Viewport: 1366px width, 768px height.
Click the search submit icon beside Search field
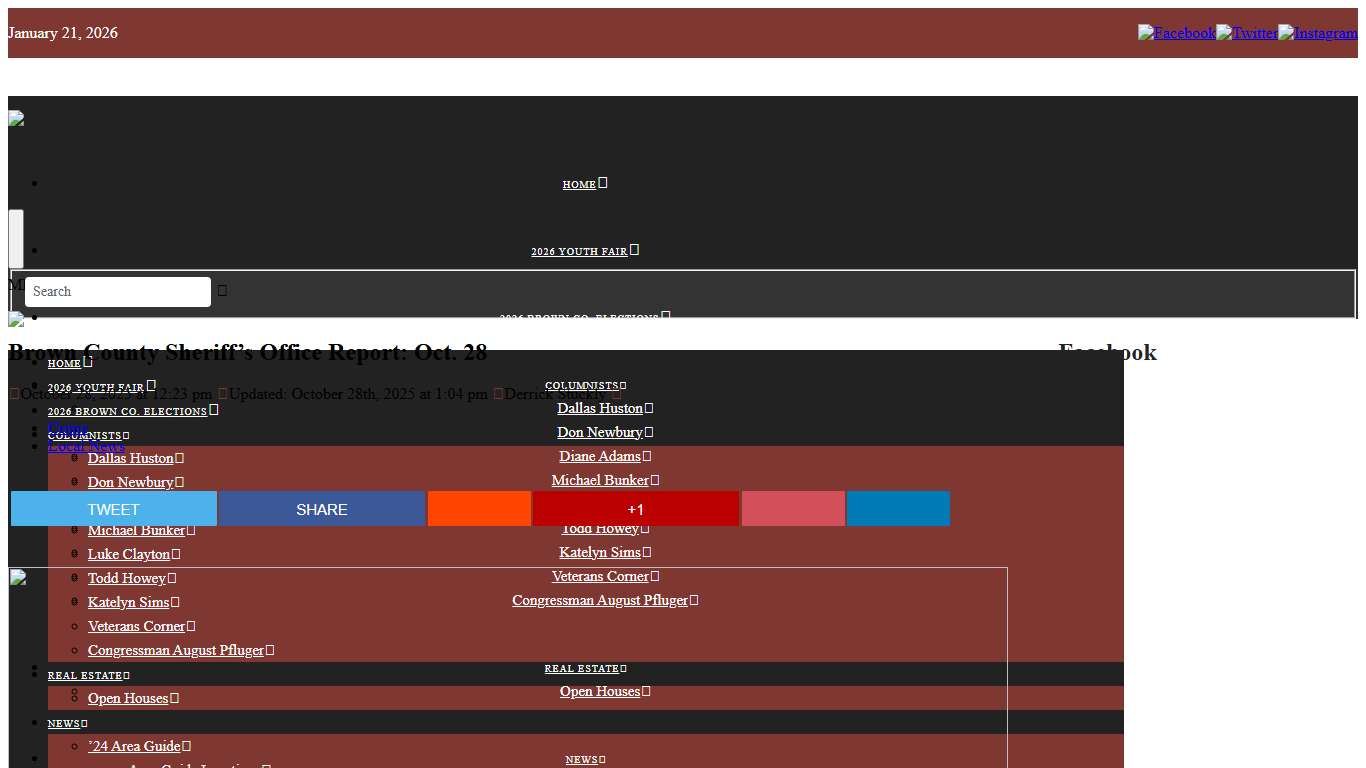tap(223, 291)
